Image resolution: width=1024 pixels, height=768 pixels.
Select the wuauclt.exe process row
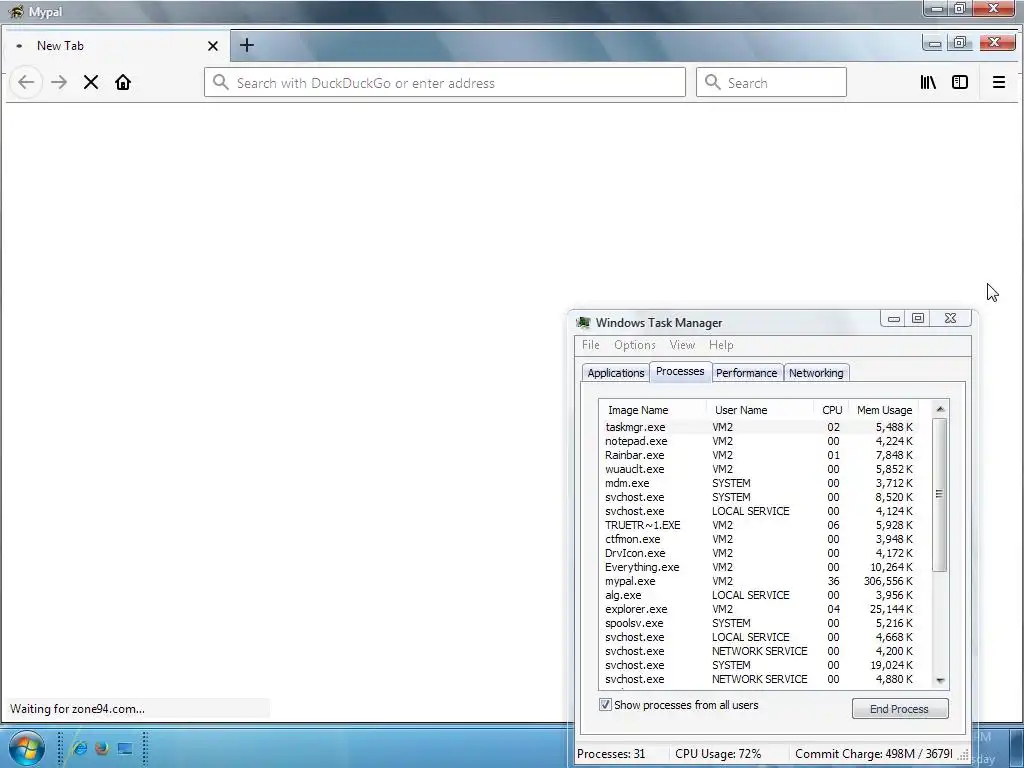click(x=759, y=469)
